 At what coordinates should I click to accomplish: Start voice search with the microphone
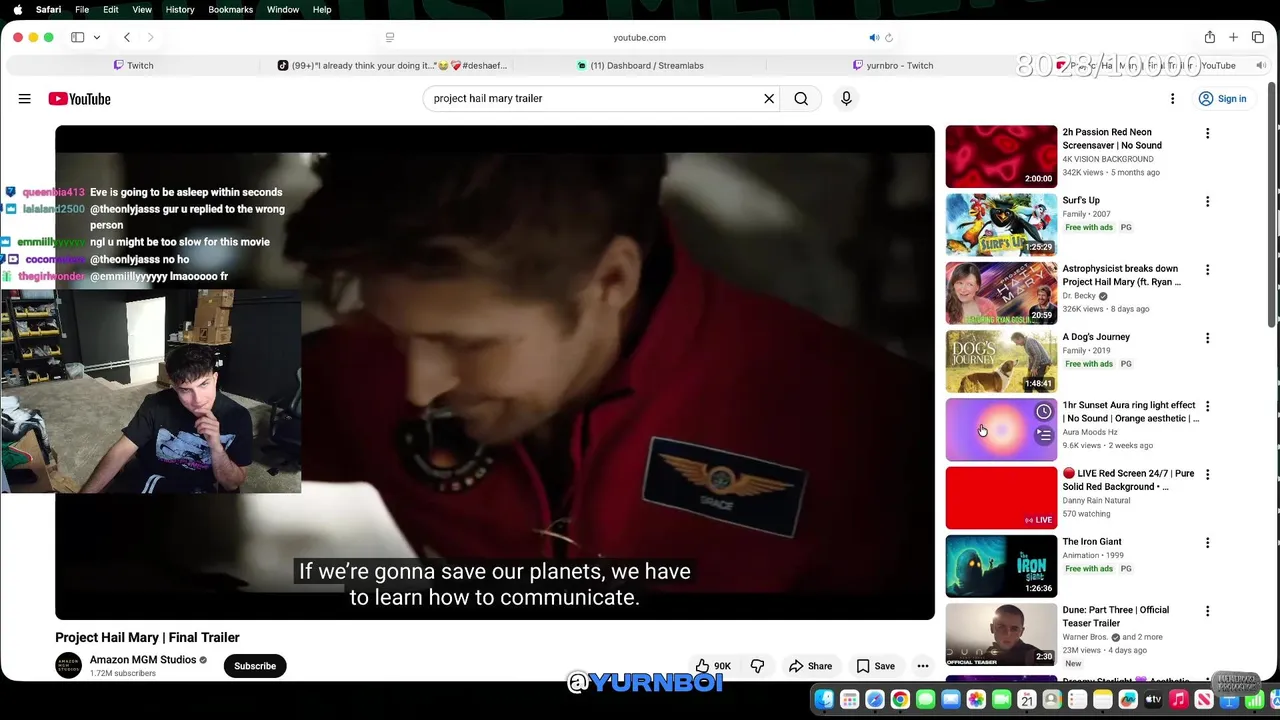[x=846, y=99]
